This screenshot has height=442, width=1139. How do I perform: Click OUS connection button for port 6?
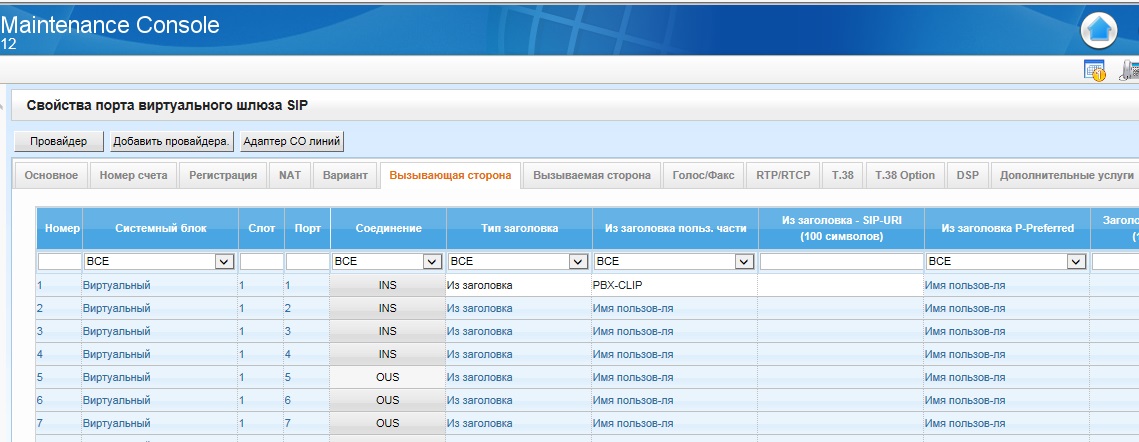[388, 400]
